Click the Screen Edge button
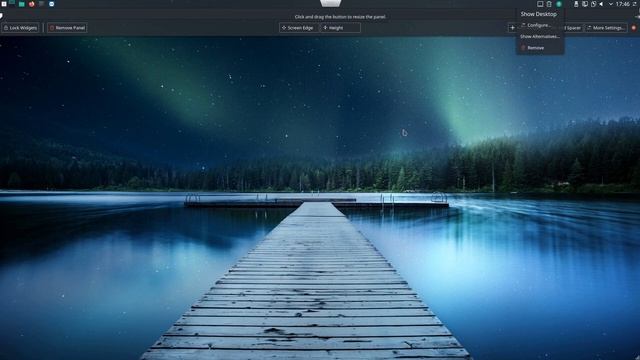 [298, 28]
